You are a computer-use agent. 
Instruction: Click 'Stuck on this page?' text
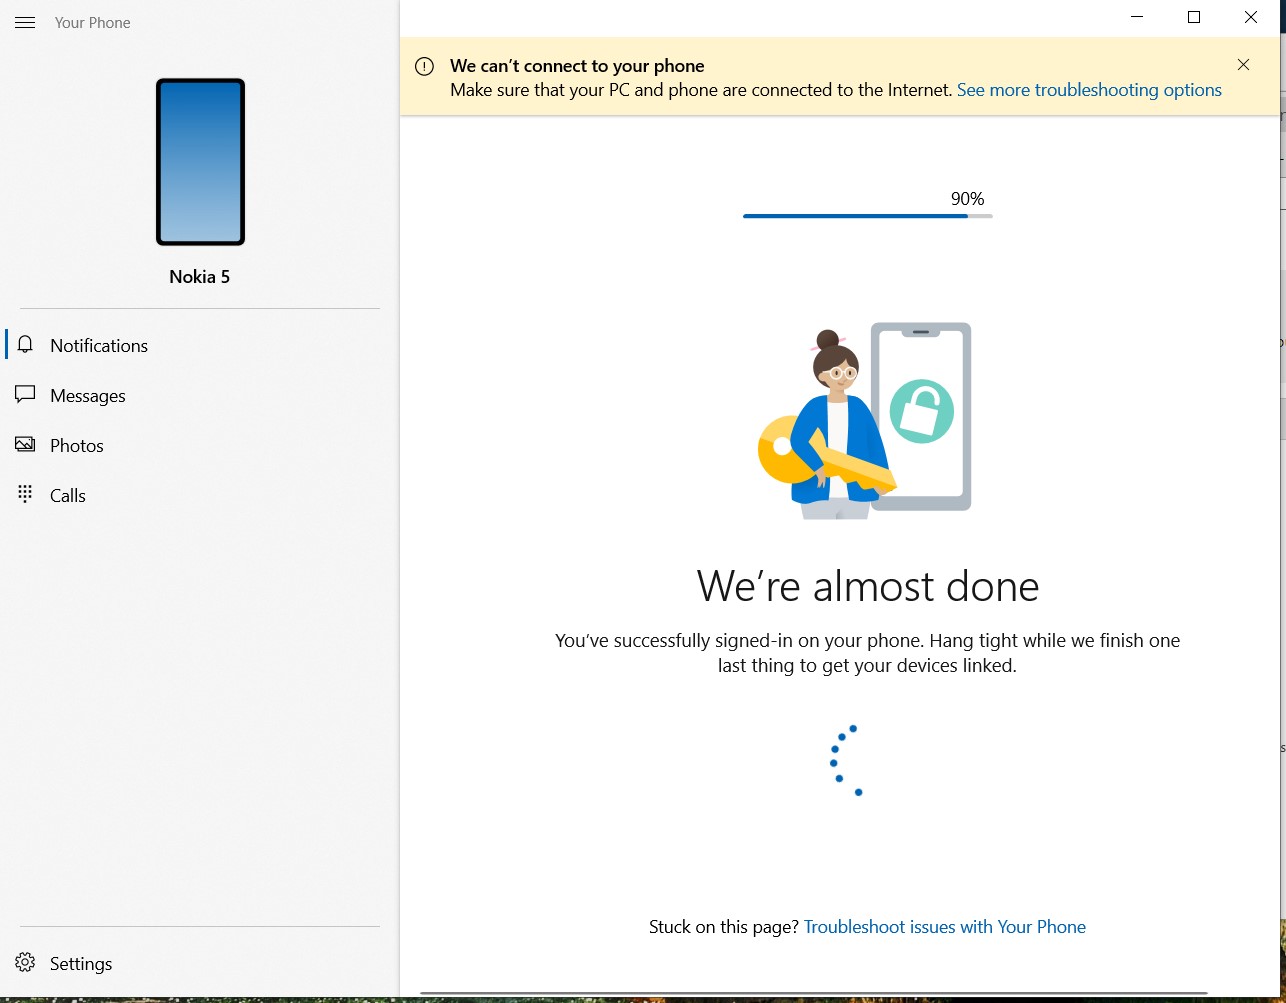tap(724, 927)
